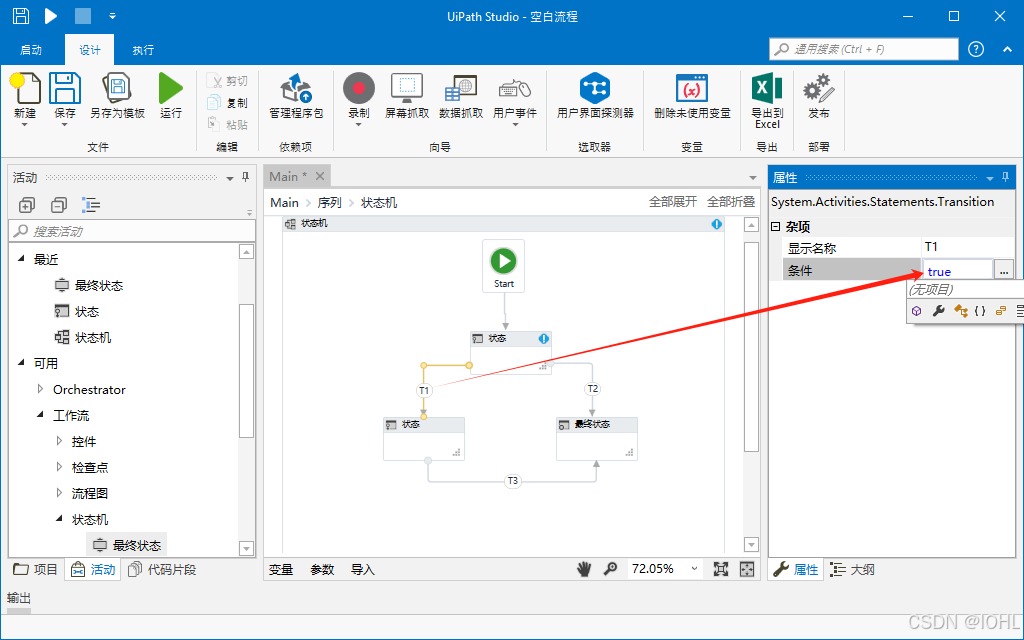Open 用户界面探测器 UI explorer
This screenshot has height=640, width=1024.
[x=595, y=96]
